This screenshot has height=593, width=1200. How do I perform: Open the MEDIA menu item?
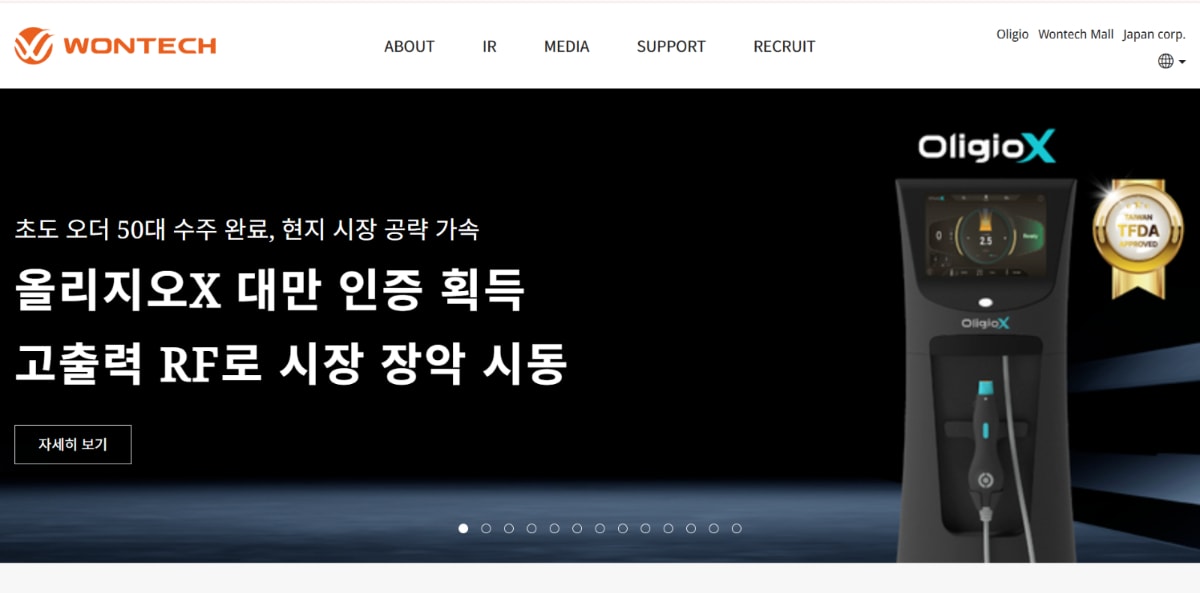566,46
